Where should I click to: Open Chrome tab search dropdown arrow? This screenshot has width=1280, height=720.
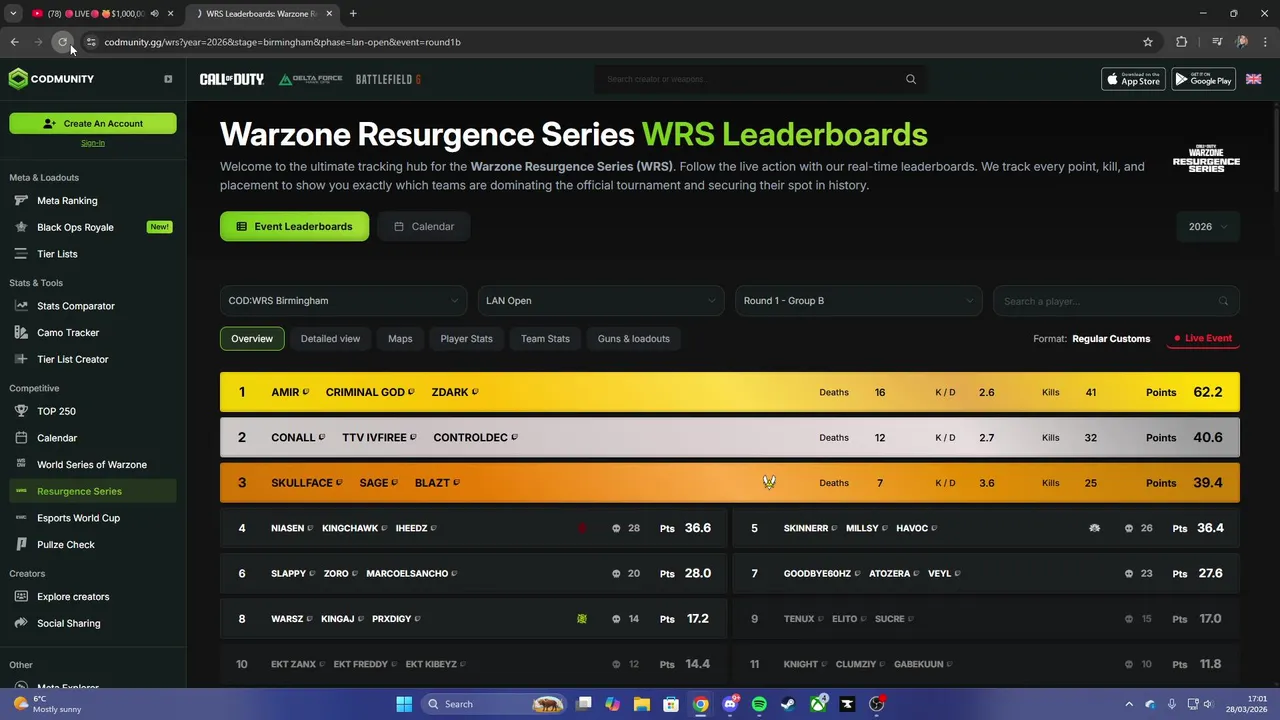[13, 14]
